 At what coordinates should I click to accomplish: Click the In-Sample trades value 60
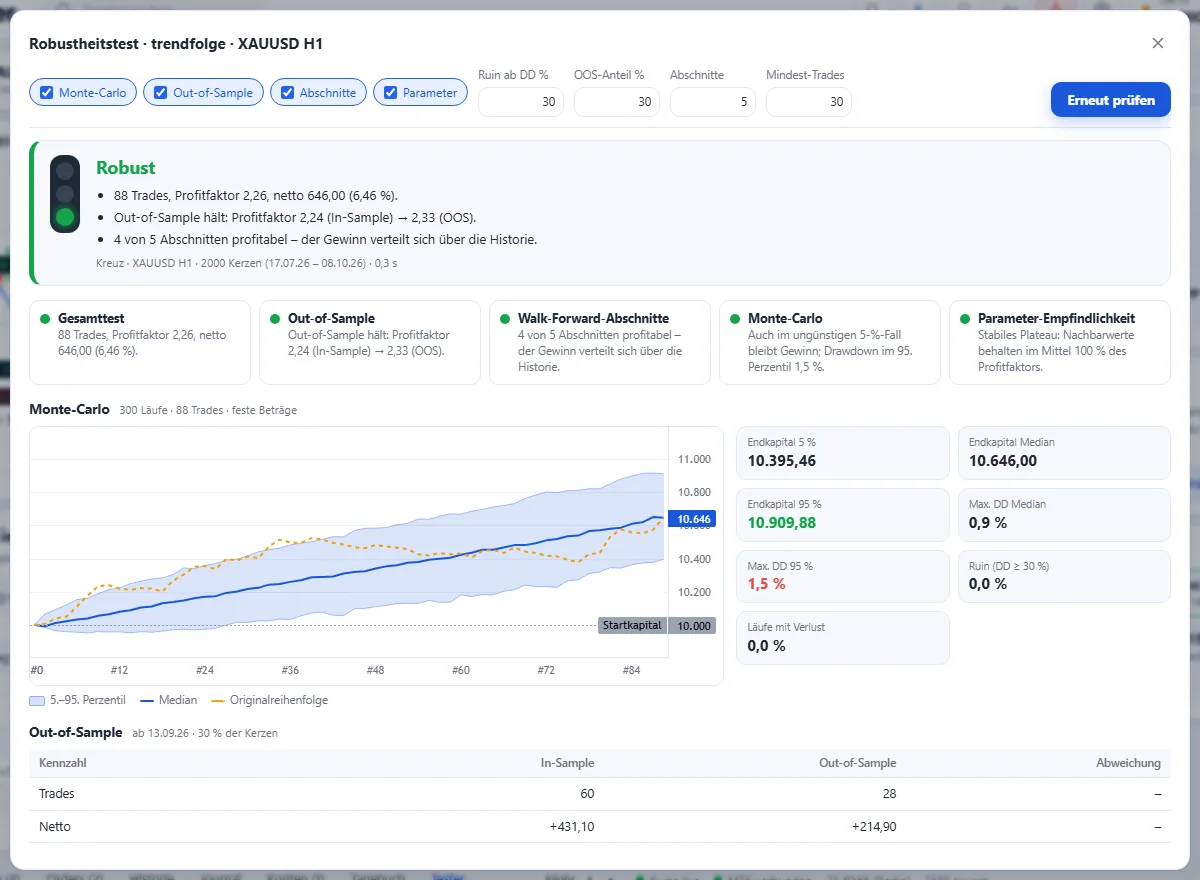pos(587,794)
